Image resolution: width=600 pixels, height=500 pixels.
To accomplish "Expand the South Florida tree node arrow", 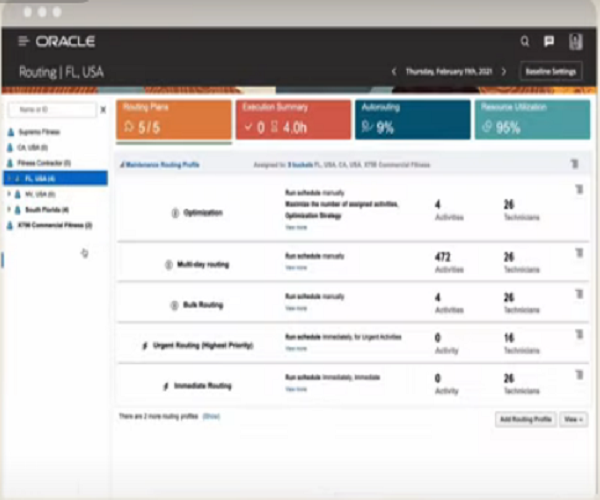I will click(x=9, y=210).
